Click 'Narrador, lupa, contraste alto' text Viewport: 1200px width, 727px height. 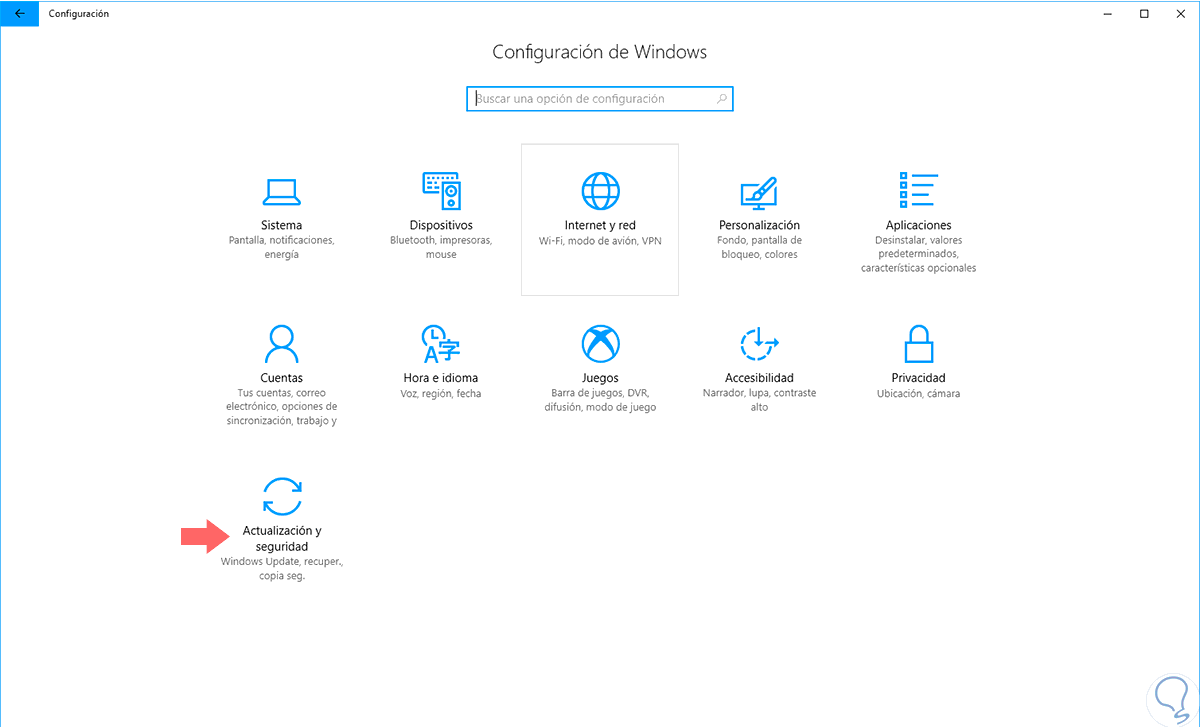[x=759, y=400]
